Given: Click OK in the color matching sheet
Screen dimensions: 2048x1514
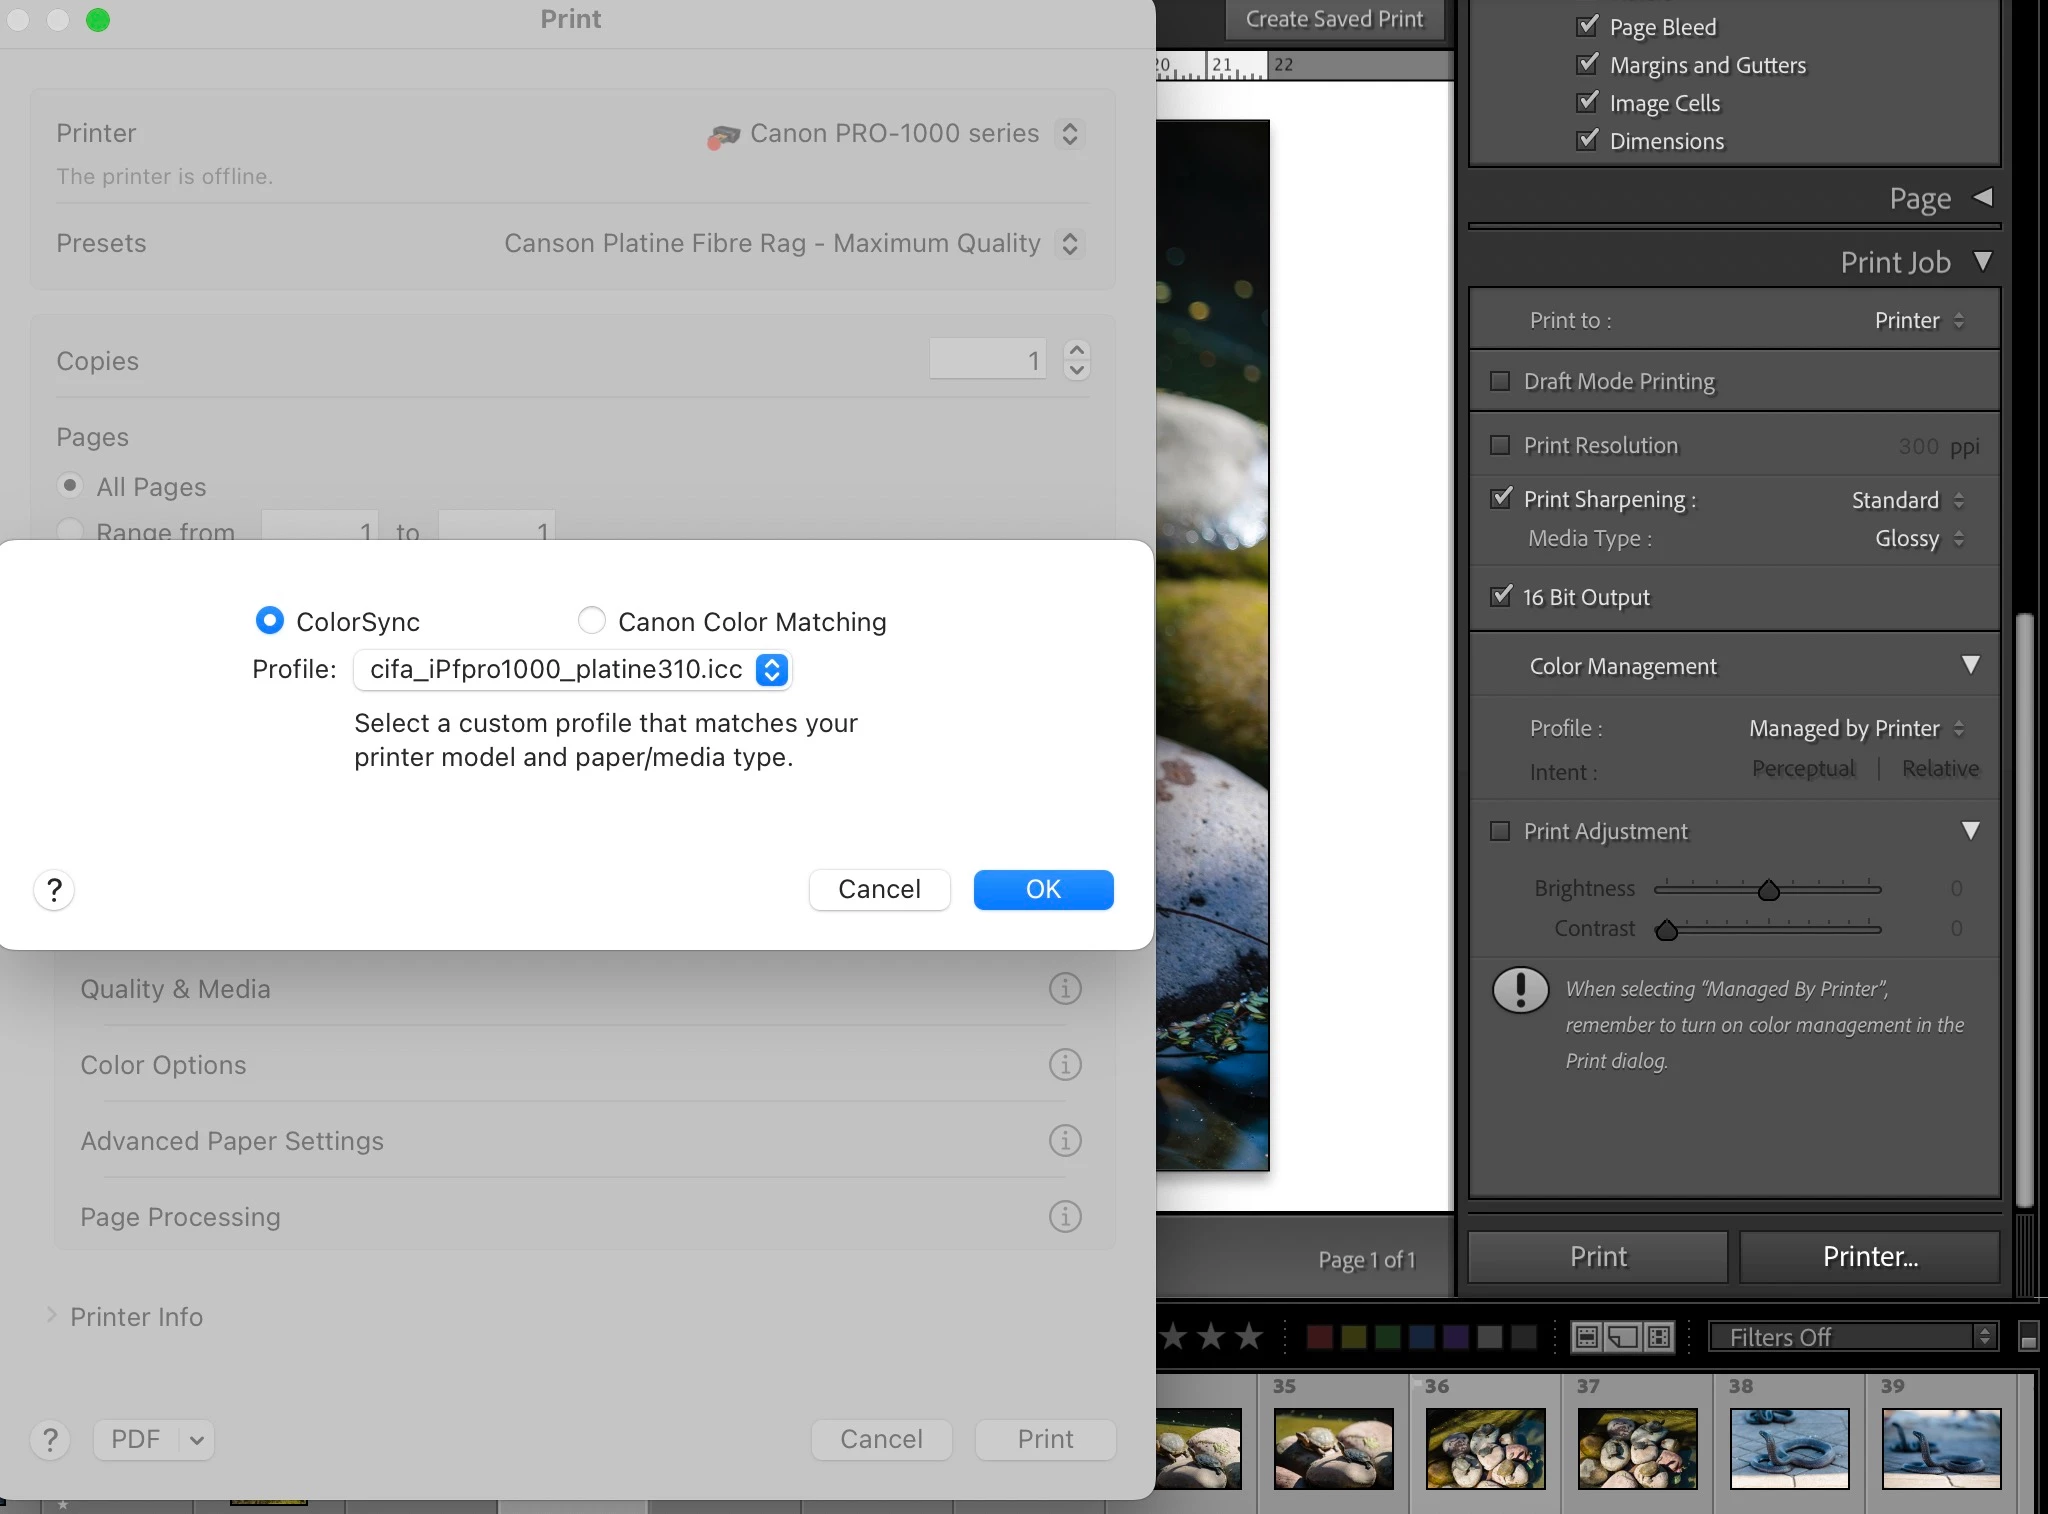Looking at the screenshot, I should point(1043,889).
